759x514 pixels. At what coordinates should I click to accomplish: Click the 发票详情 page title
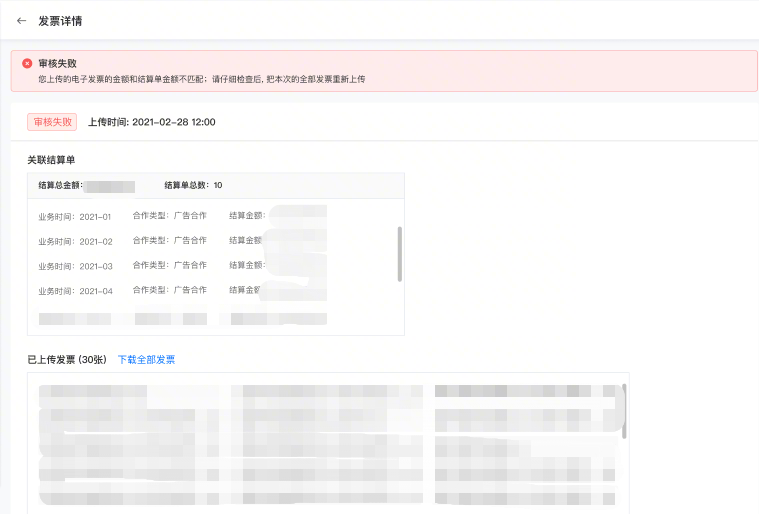click(60, 20)
